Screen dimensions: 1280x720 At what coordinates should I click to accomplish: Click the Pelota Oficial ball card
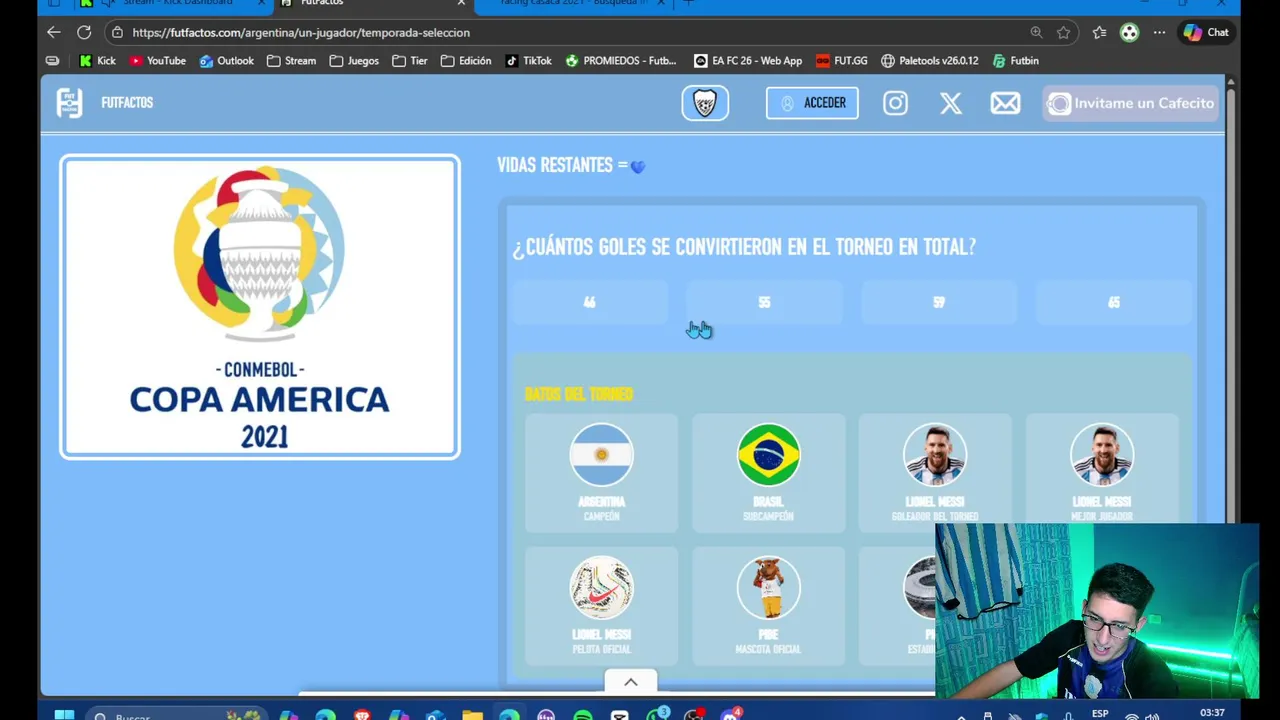point(601,606)
